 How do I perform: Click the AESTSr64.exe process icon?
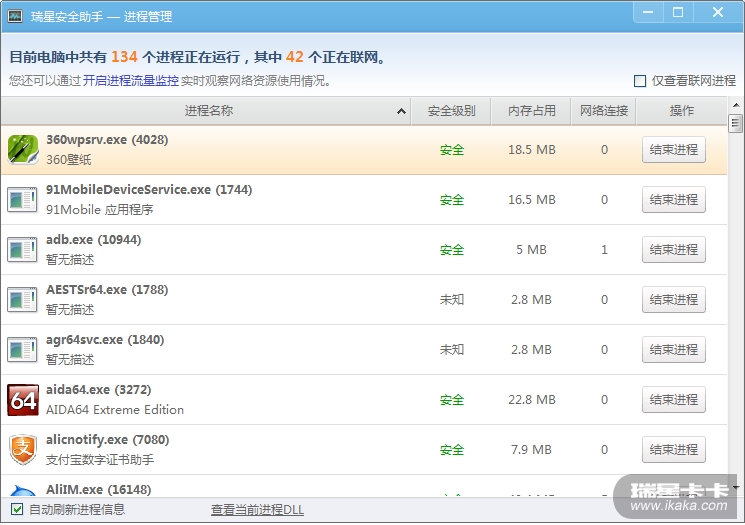tap(22, 300)
